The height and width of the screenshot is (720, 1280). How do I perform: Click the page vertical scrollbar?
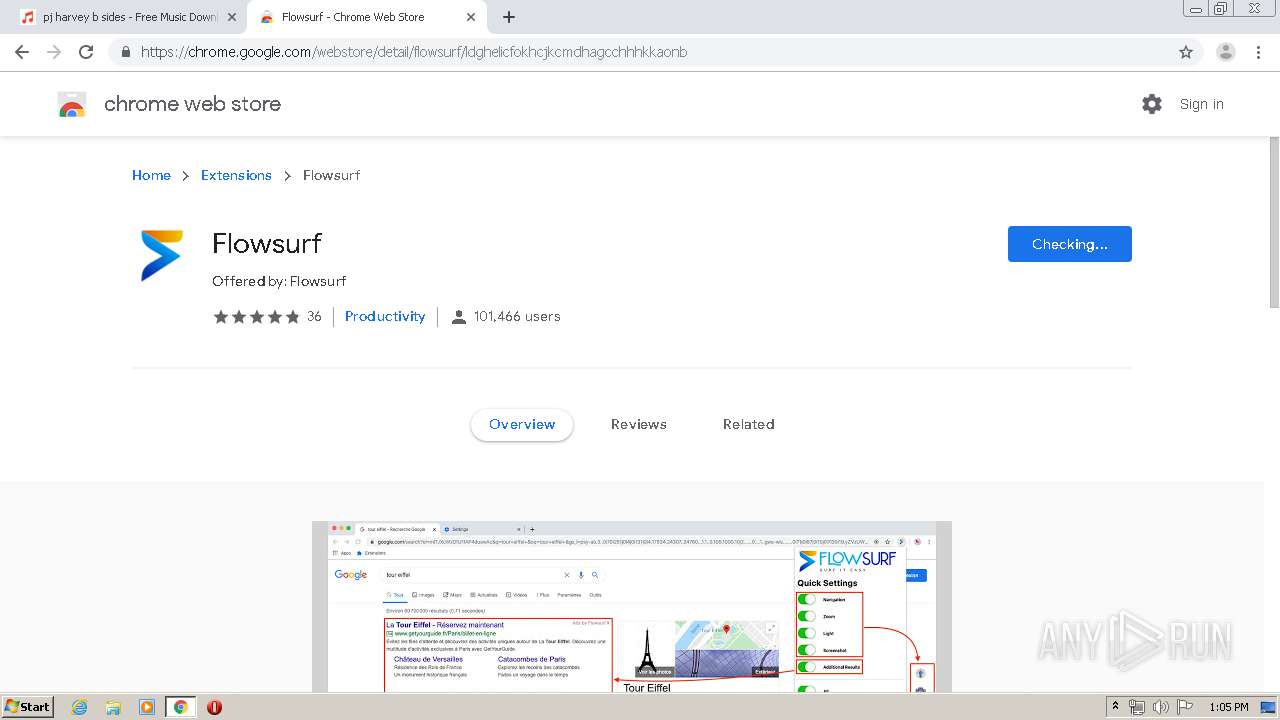point(1273,220)
